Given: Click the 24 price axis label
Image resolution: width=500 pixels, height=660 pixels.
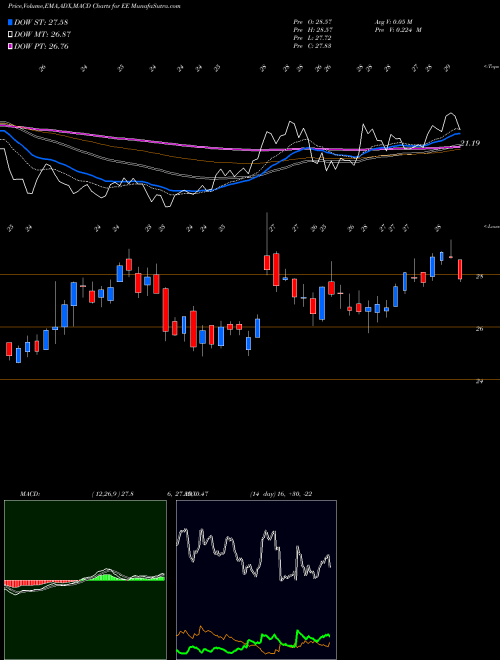Looking at the screenshot, I should coord(479,381).
